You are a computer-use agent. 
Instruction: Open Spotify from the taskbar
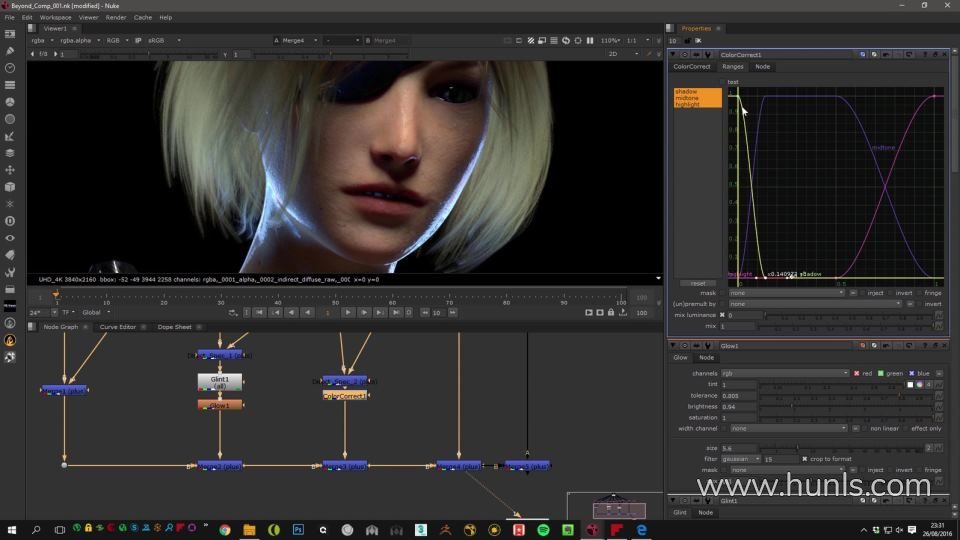(543, 530)
